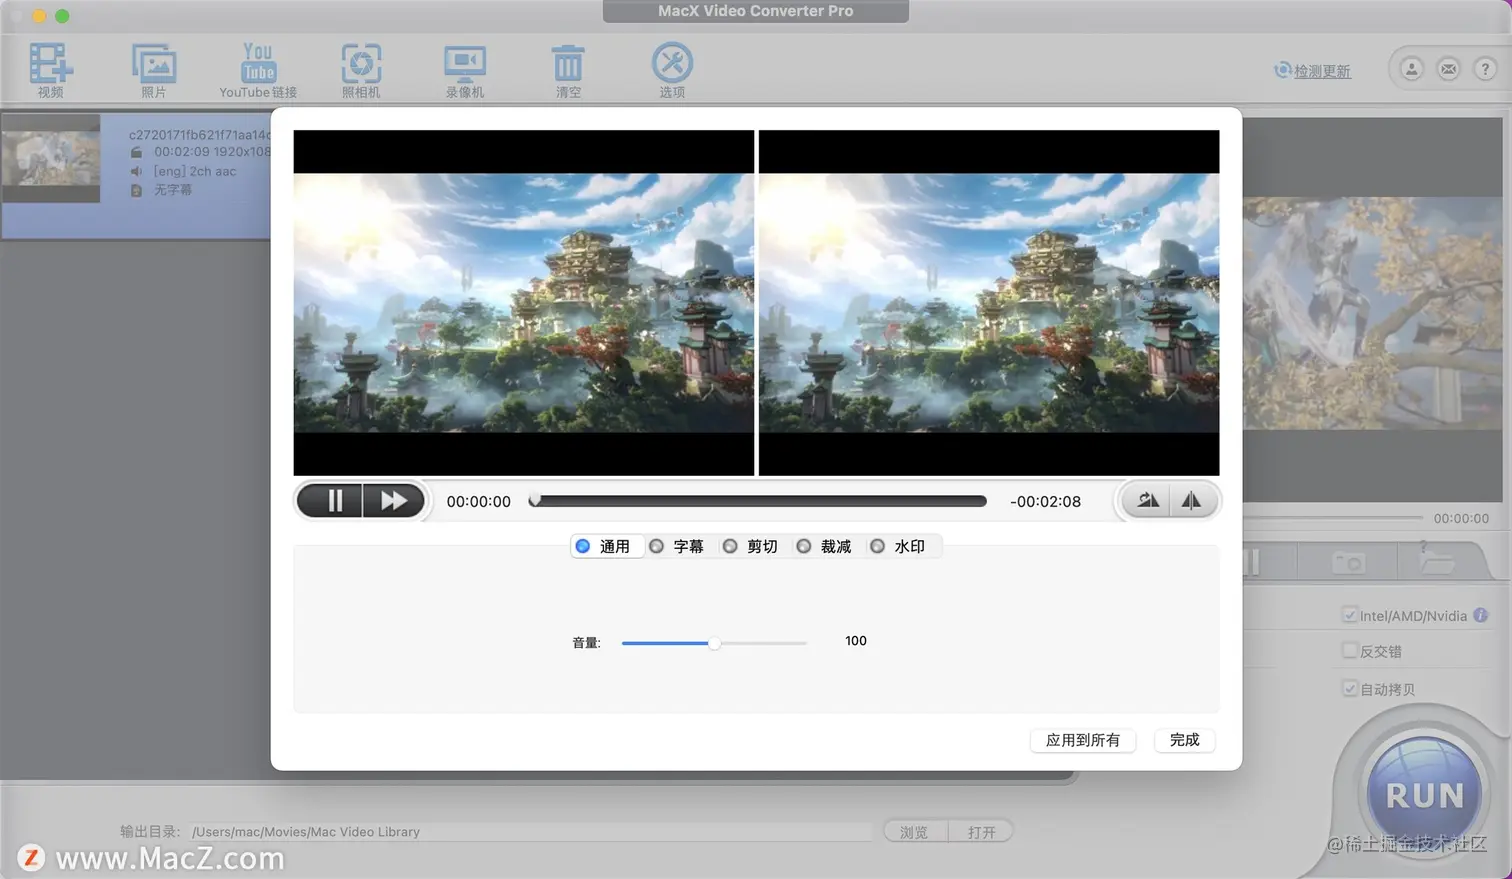
Task: Click the 打开 open button
Action: (982, 831)
